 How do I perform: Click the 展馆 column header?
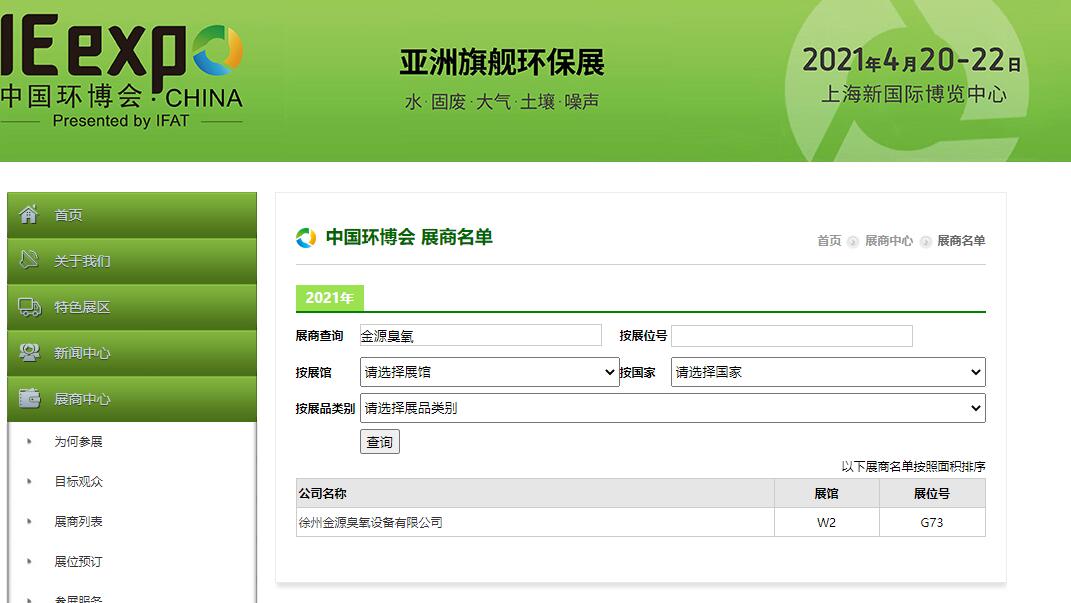[826, 493]
